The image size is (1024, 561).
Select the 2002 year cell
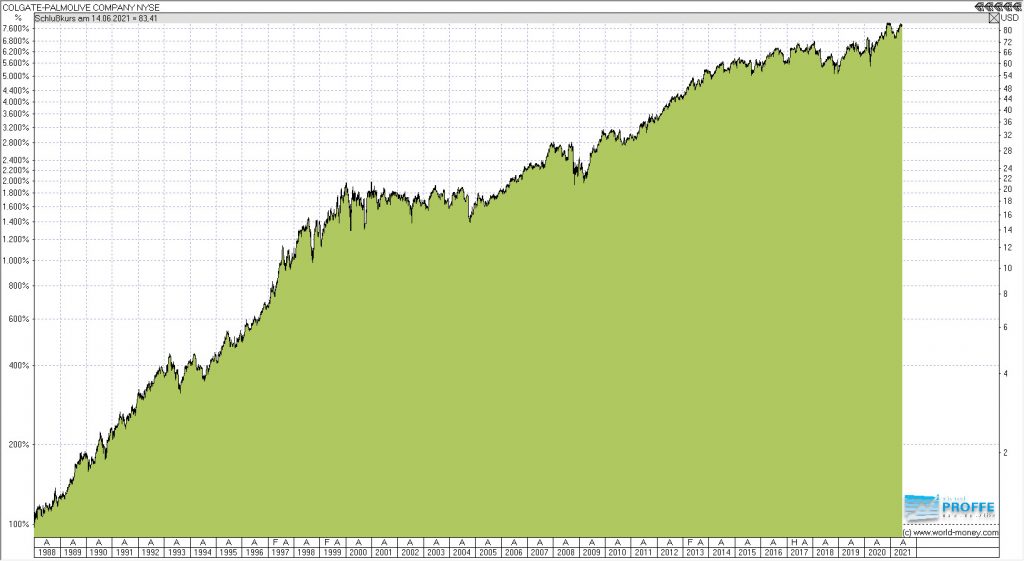click(x=410, y=552)
